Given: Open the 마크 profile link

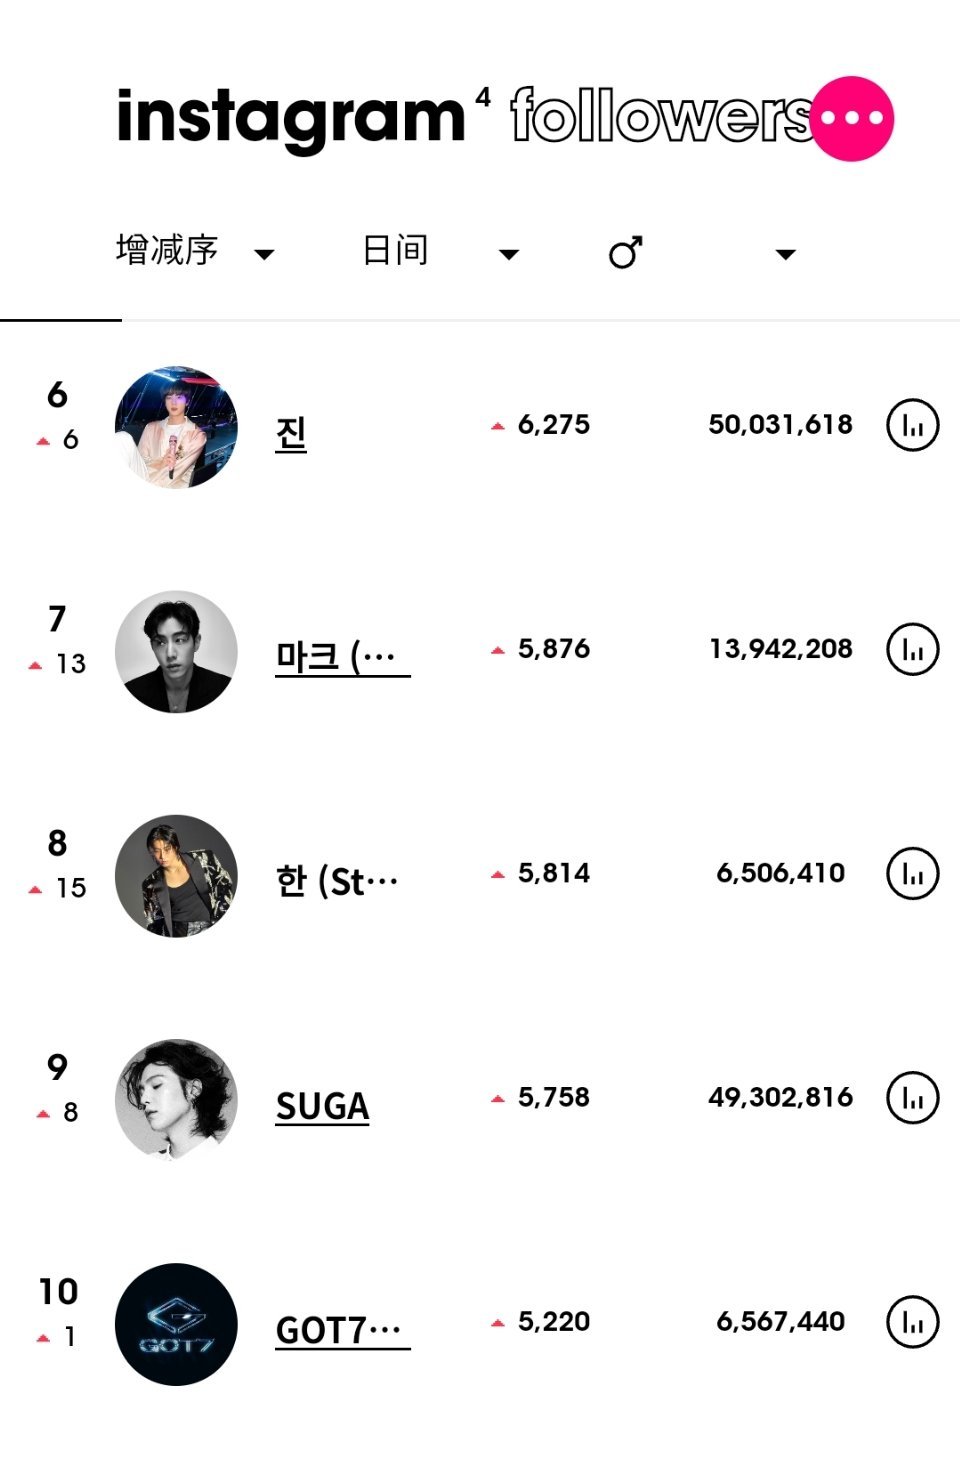Looking at the screenshot, I should point(342,657).
